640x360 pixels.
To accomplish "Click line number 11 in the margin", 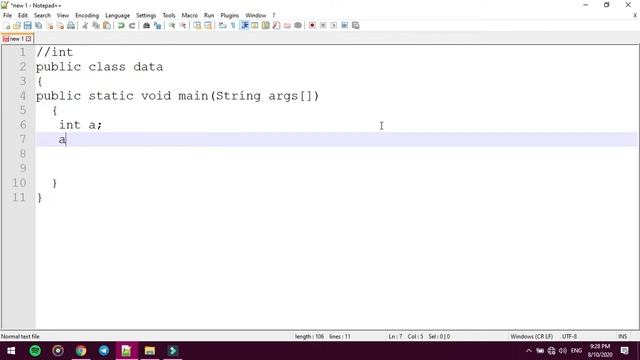I will pos(19,198).
